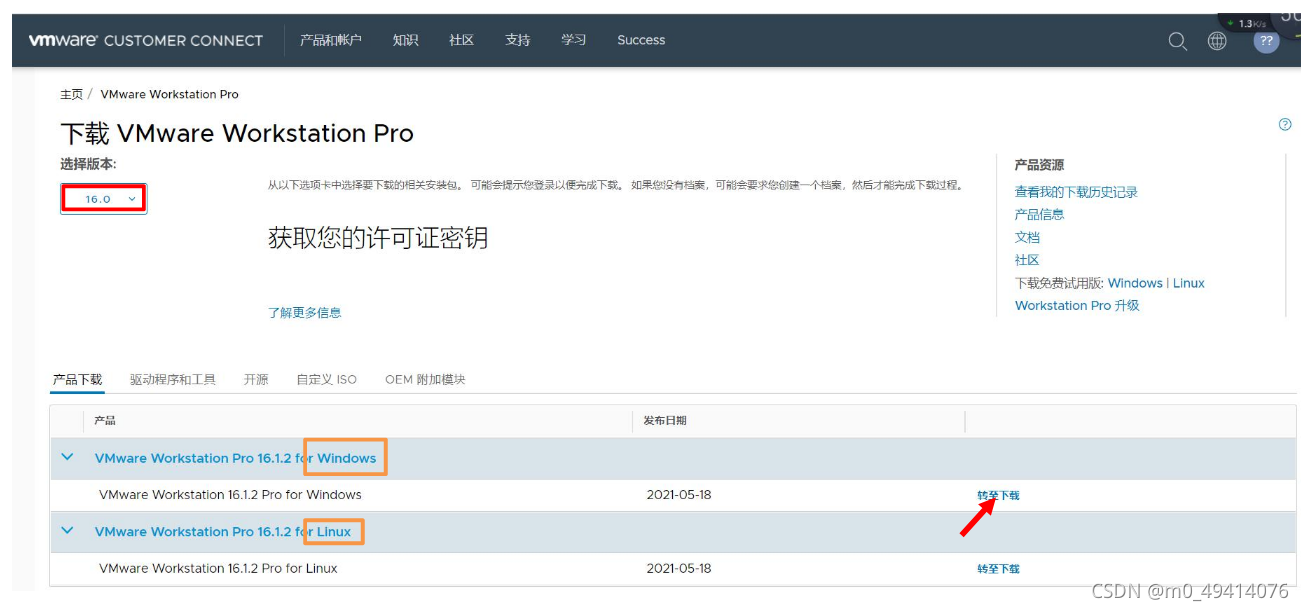The width and height of the screenshot is (1304, 611).
Task: Open the search magnifier icon
Action: (x=1178, y=41)
